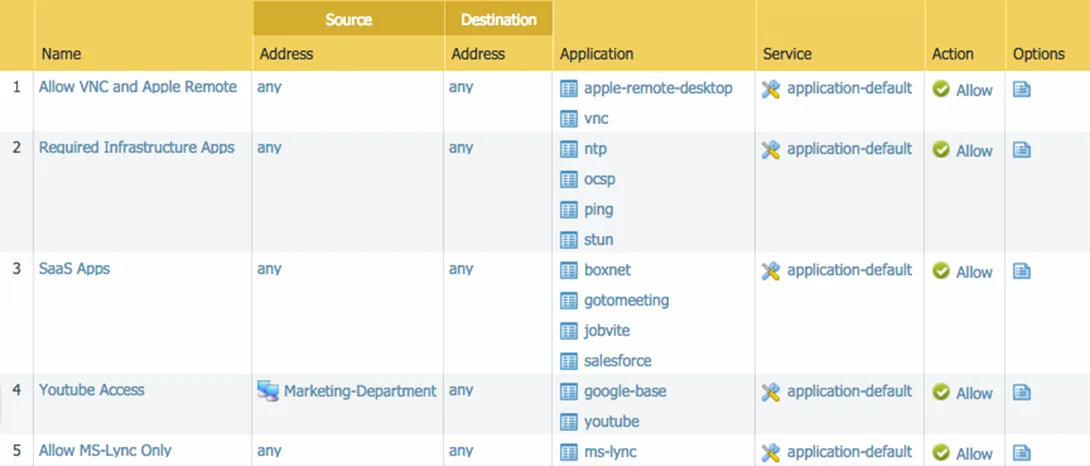Click the boxnet application name

(608, 270)
